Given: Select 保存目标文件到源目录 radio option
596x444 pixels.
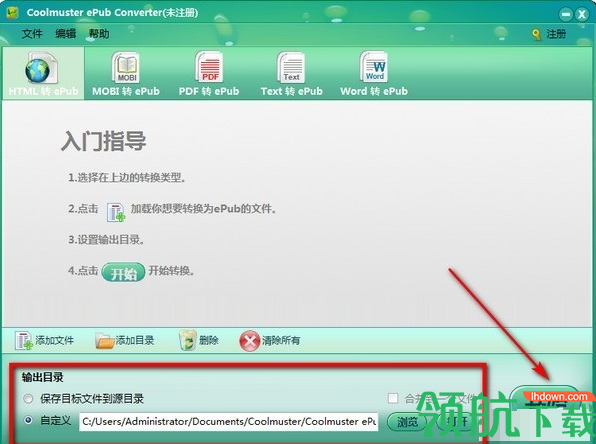Looking at the screenshot, I should 28,399.
